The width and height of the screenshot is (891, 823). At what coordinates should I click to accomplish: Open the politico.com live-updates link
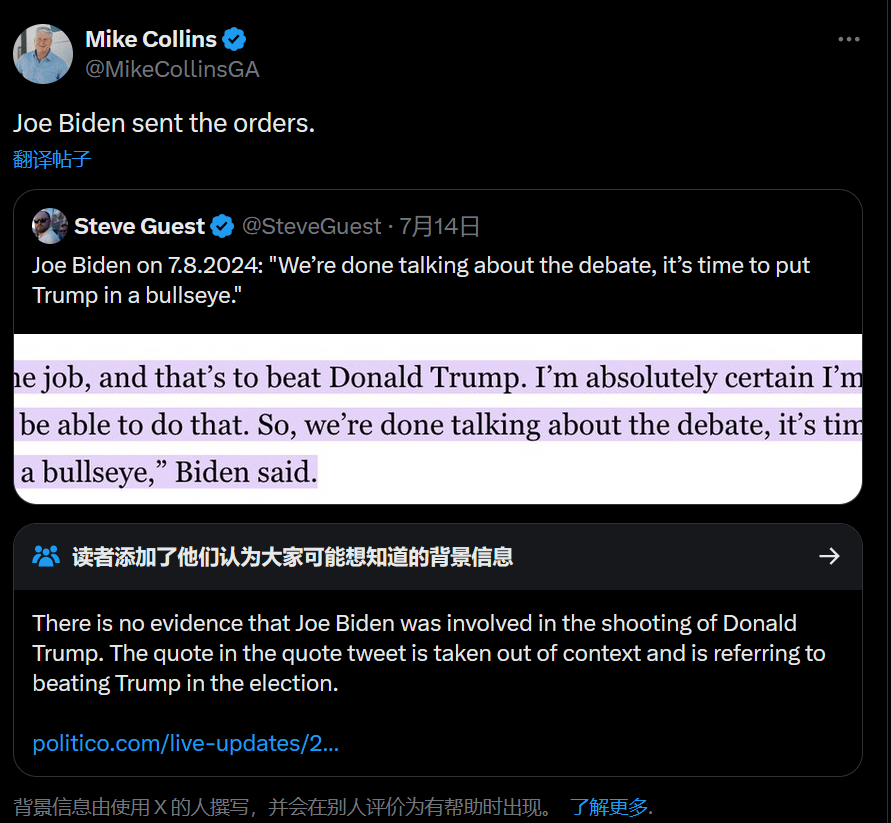[x=186, y=744]
